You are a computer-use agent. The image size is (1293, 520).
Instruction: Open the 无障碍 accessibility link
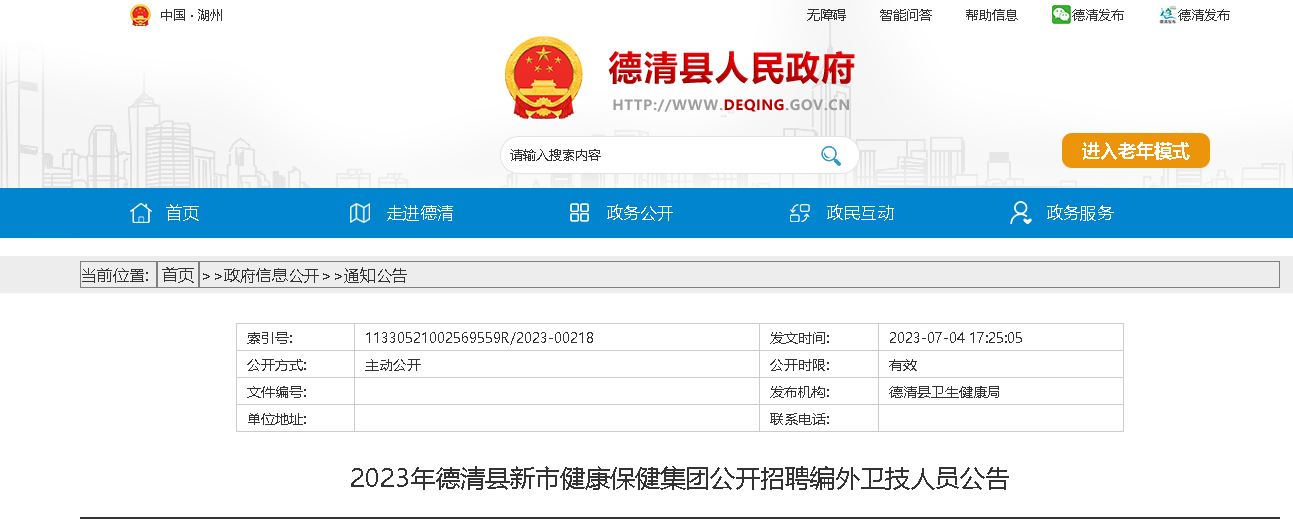pyautogui.click(x=826, y=15)
